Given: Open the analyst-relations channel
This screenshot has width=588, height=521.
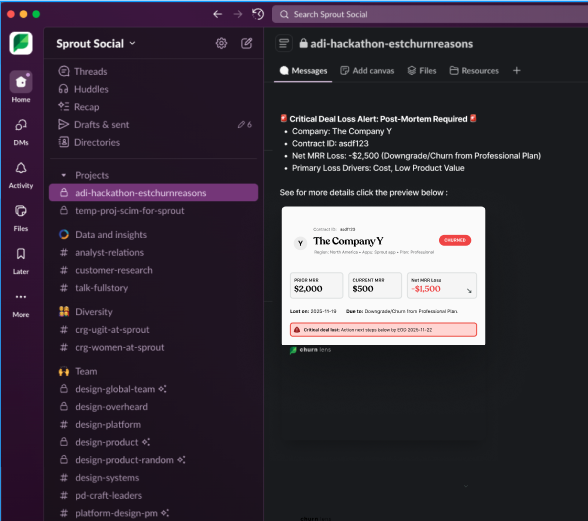Looking at the screenshot, I should click(x=154, y=252).
